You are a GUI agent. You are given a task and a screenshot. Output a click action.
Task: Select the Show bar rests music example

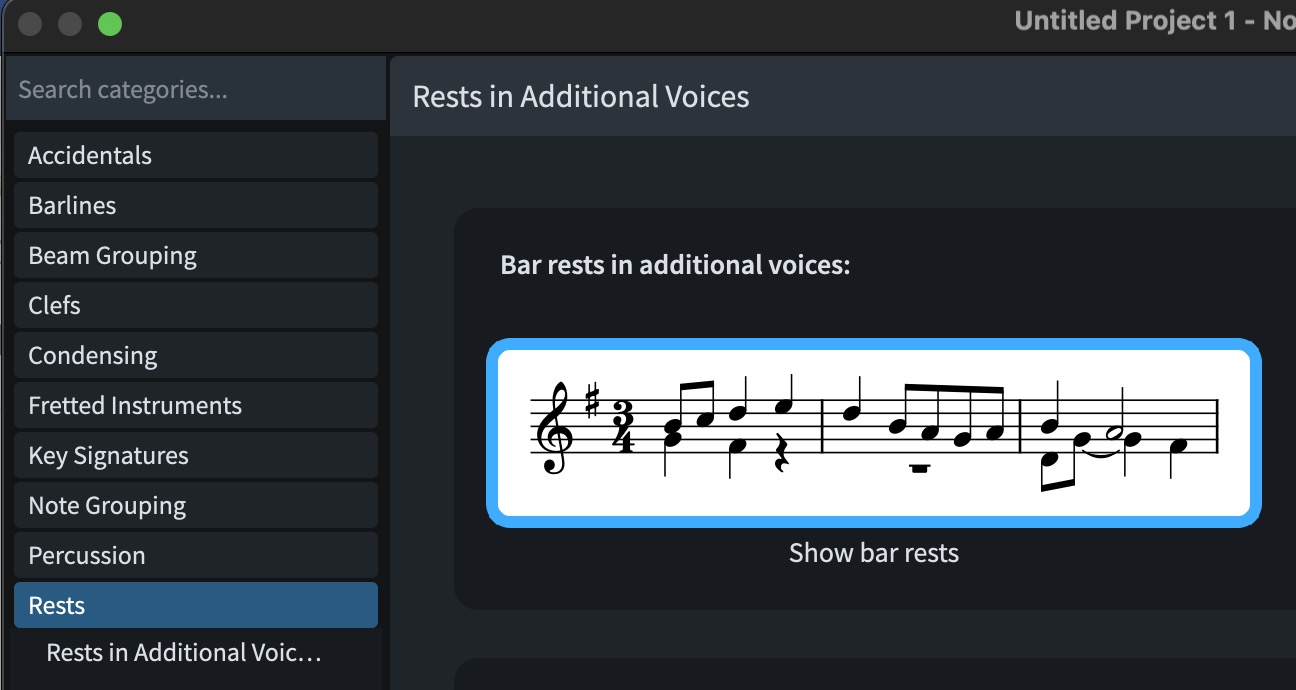(x=874, y=433)
